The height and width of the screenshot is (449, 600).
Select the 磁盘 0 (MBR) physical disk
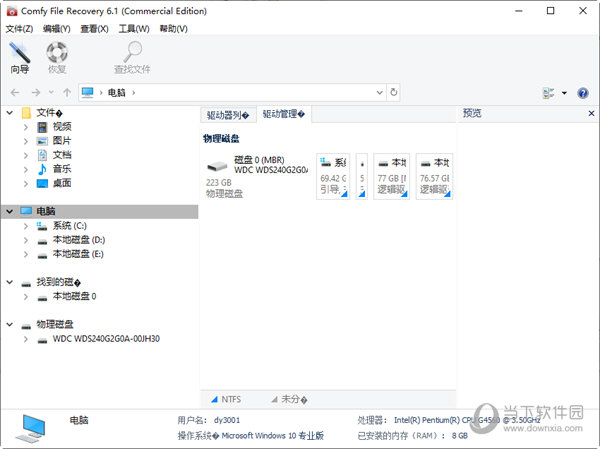click(x=256, y=176)
